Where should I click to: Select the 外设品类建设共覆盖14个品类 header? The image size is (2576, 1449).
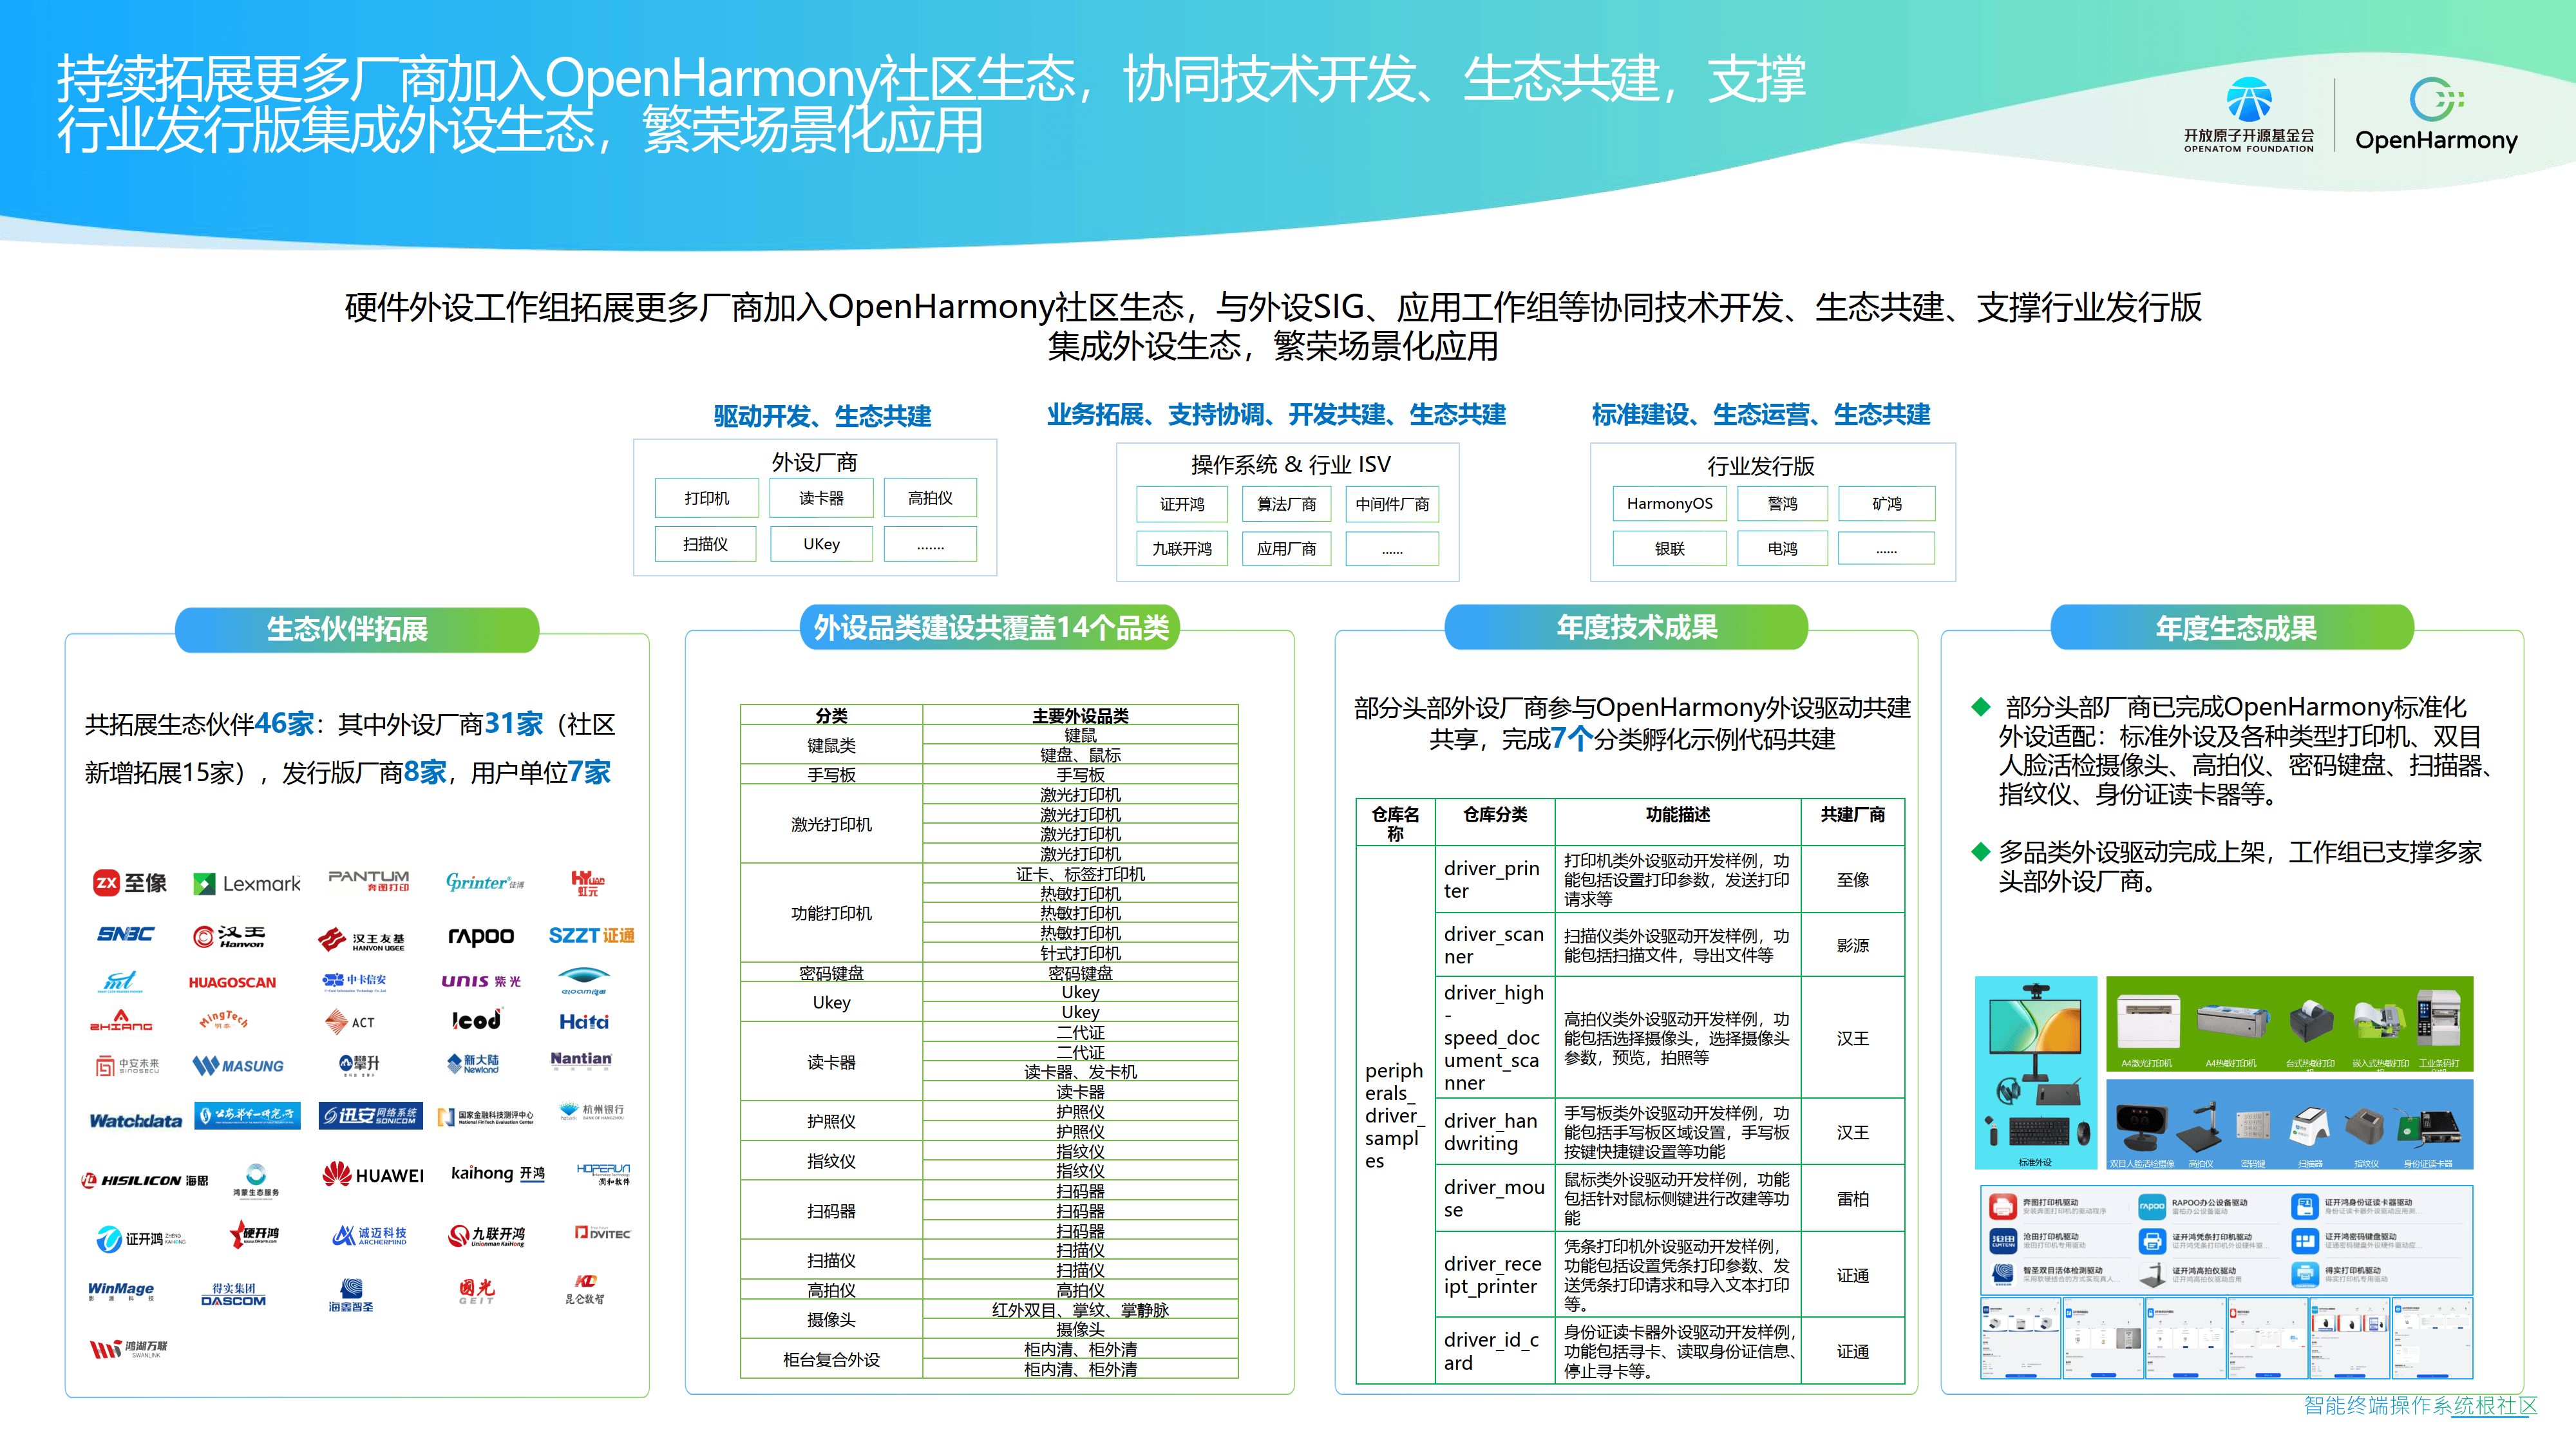[x=990, y=627]
